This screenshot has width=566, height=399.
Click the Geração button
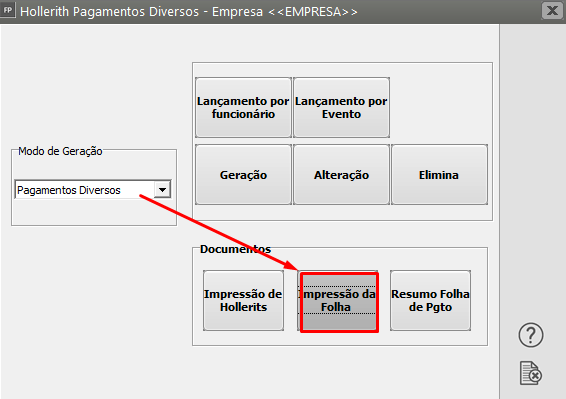coord(243,175)
